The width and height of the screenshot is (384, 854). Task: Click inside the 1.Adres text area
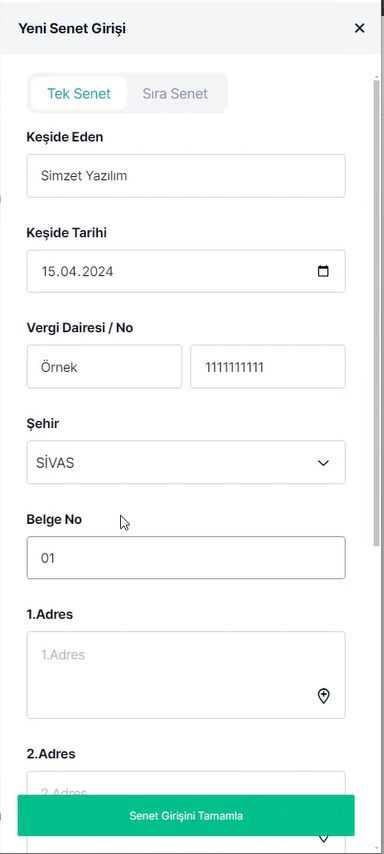coord(186,675)
